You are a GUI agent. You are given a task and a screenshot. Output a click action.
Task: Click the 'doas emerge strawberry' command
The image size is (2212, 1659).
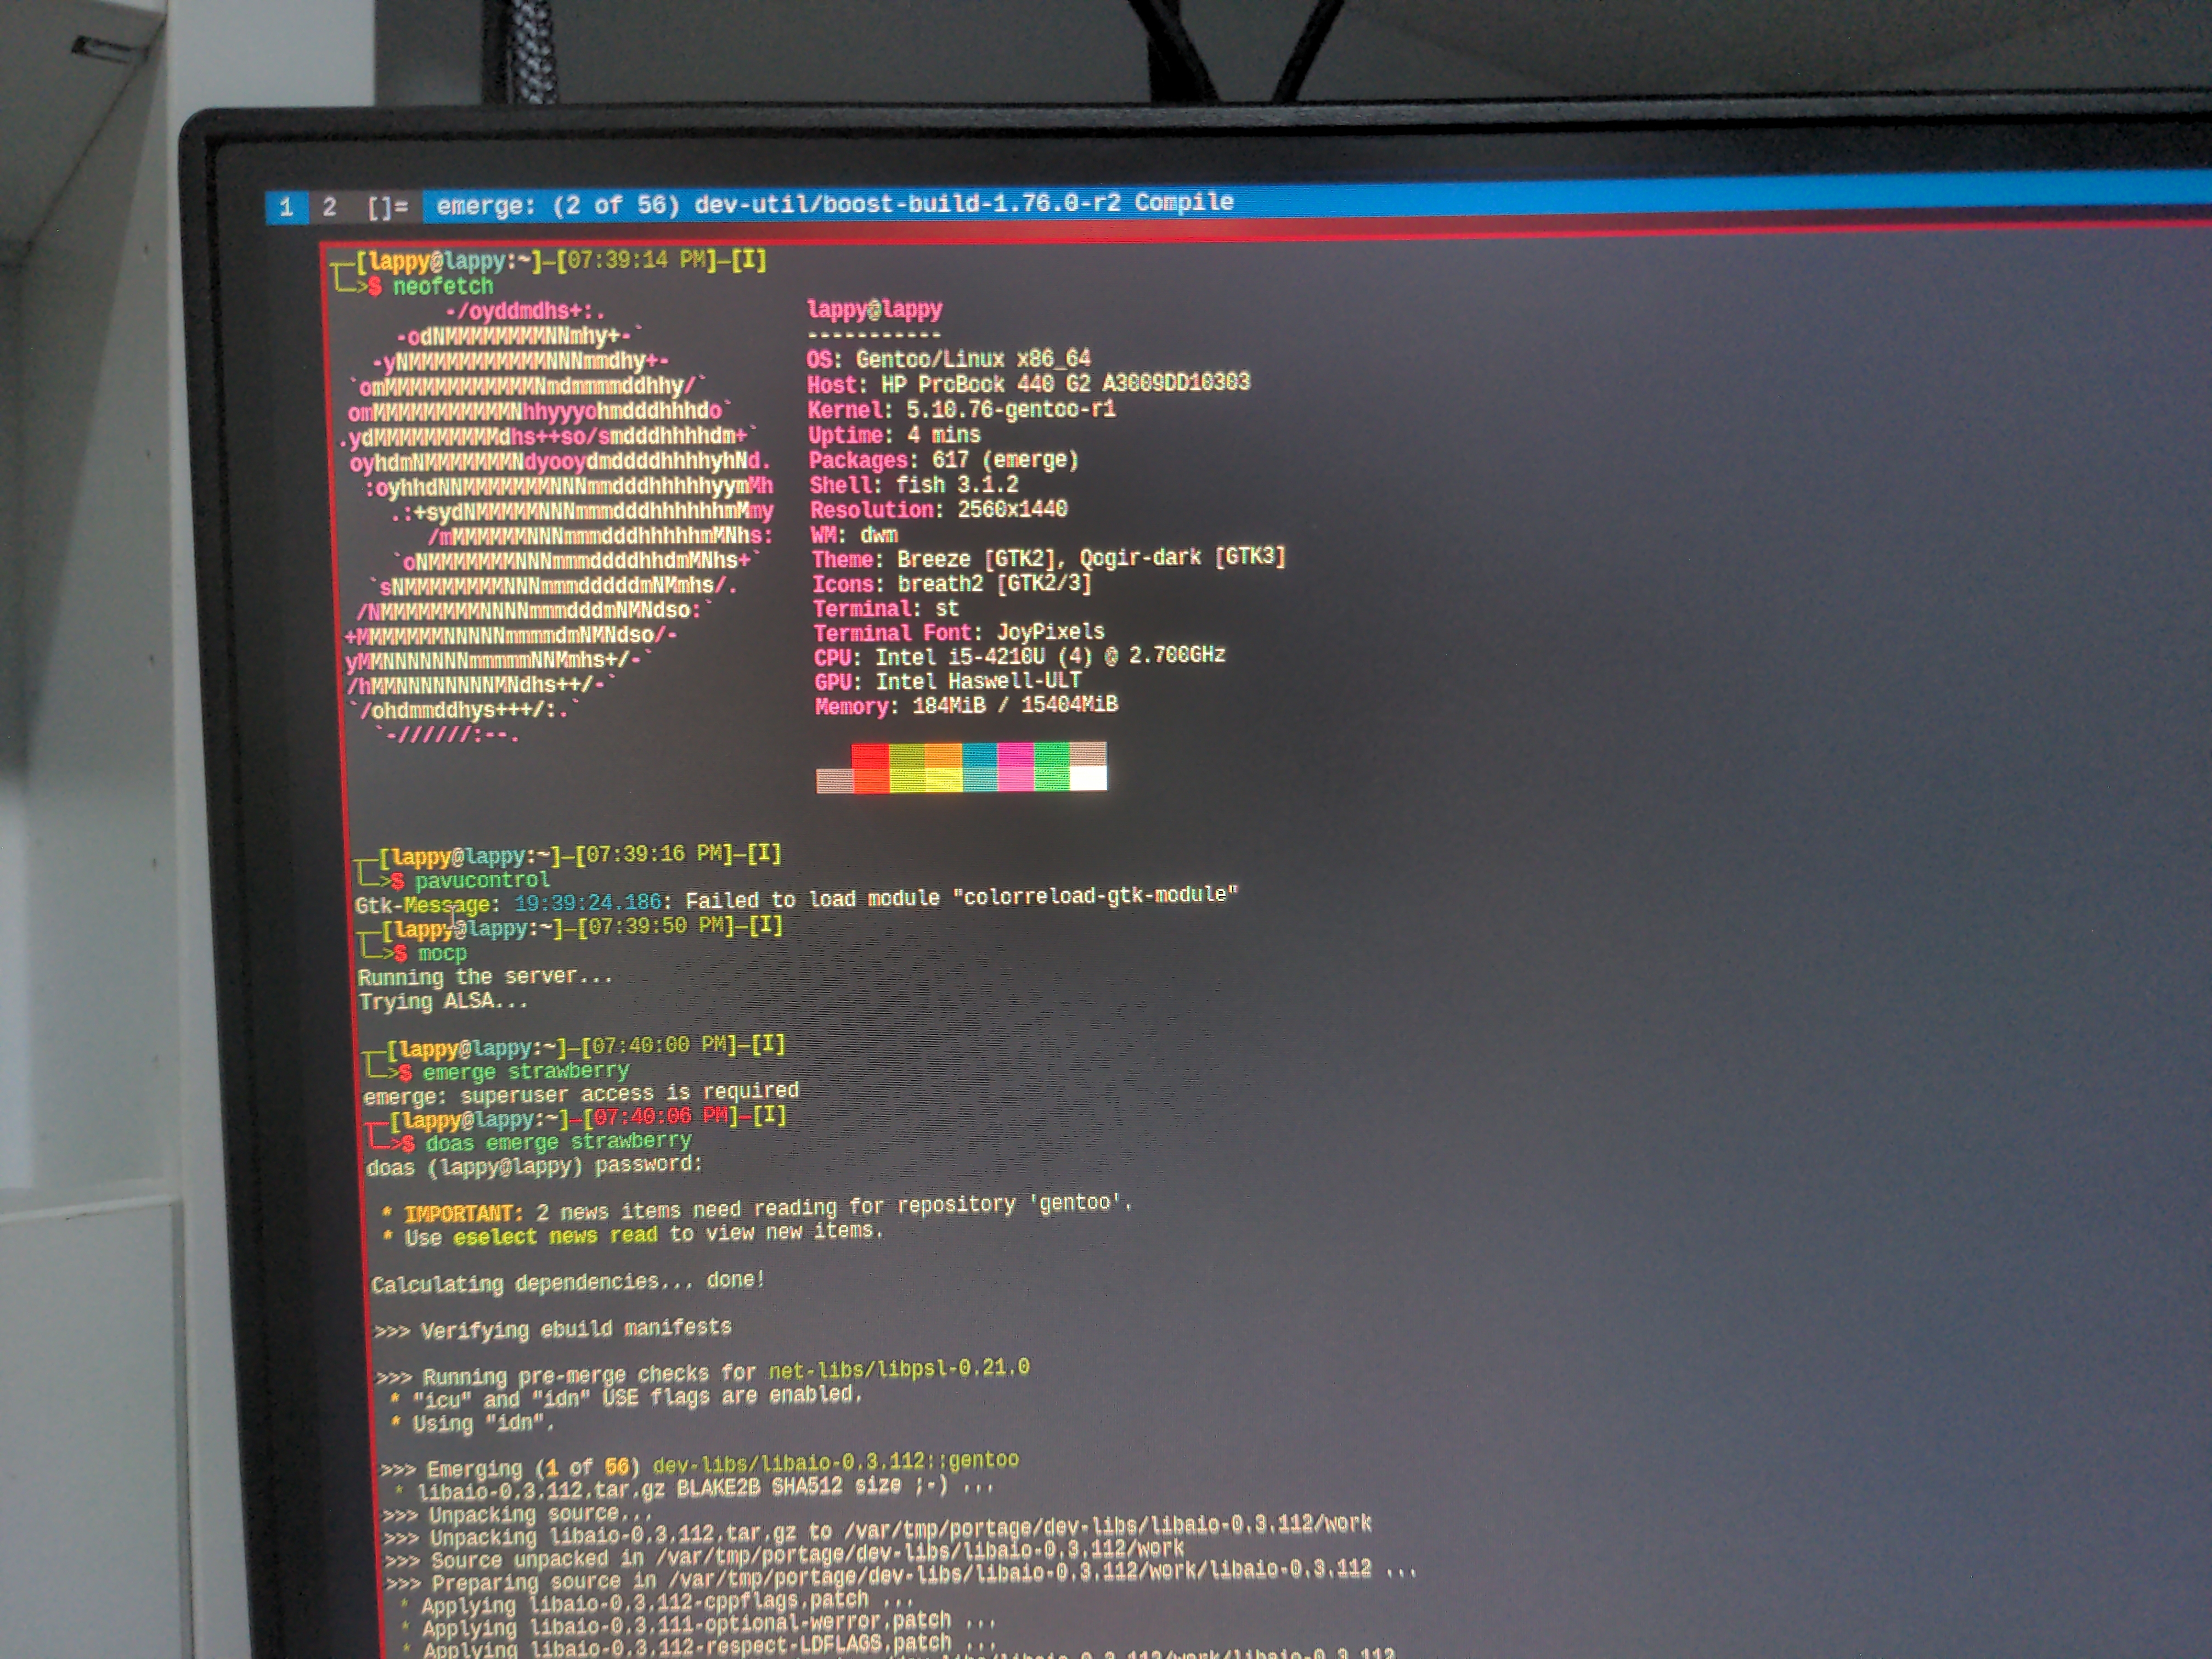point(558,1142)
